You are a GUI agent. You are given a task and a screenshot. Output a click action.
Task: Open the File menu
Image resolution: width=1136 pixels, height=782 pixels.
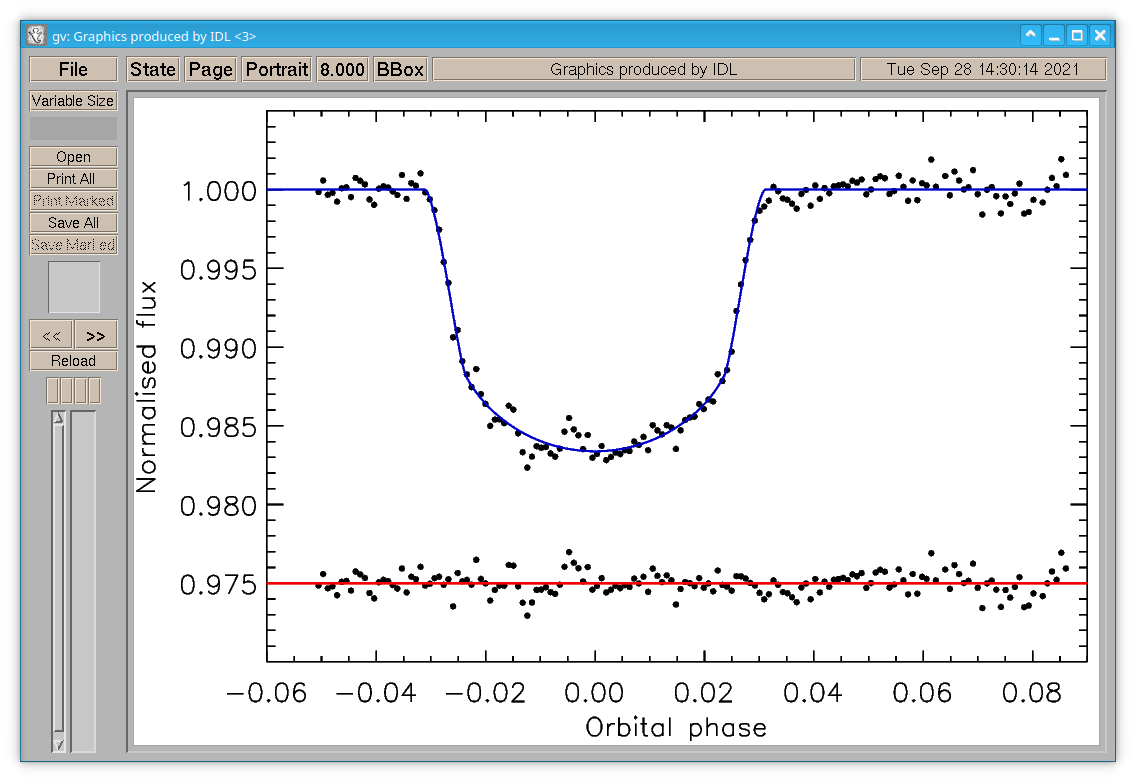pyautogui.click(x=73, y=70)
